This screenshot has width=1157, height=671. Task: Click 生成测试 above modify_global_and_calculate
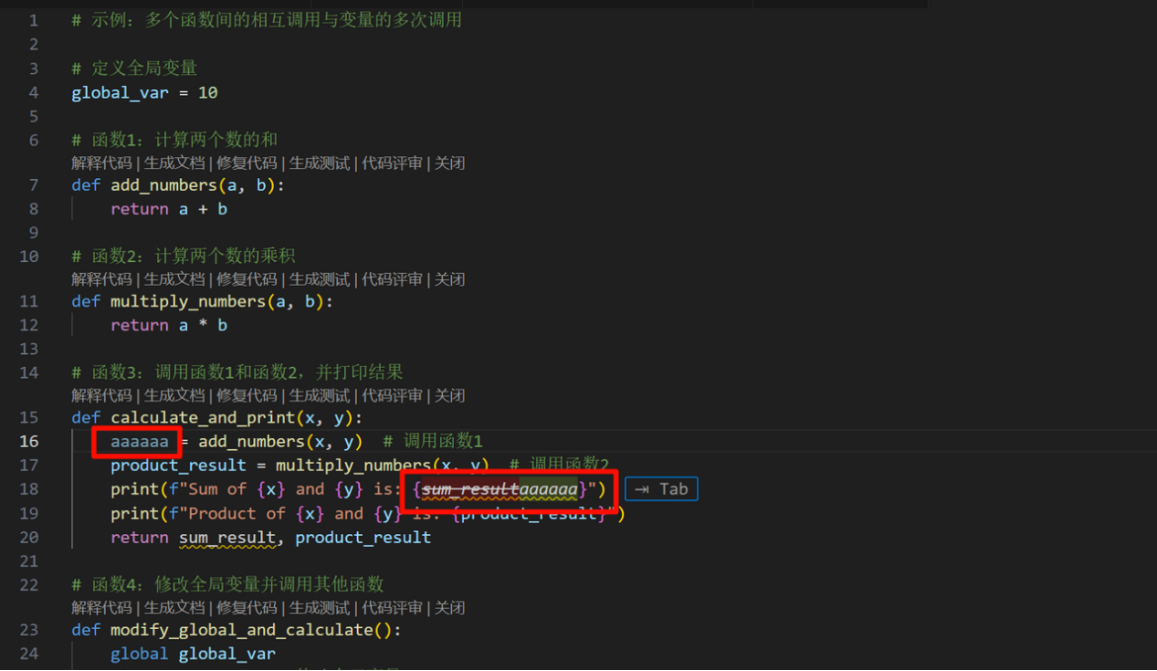[320, 608]
